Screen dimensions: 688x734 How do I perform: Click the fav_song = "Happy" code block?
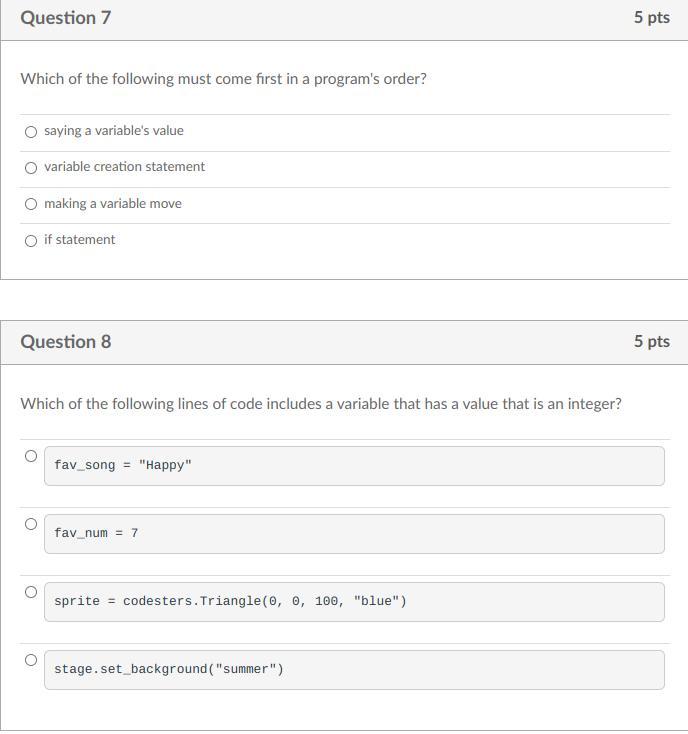pos(354,466)
